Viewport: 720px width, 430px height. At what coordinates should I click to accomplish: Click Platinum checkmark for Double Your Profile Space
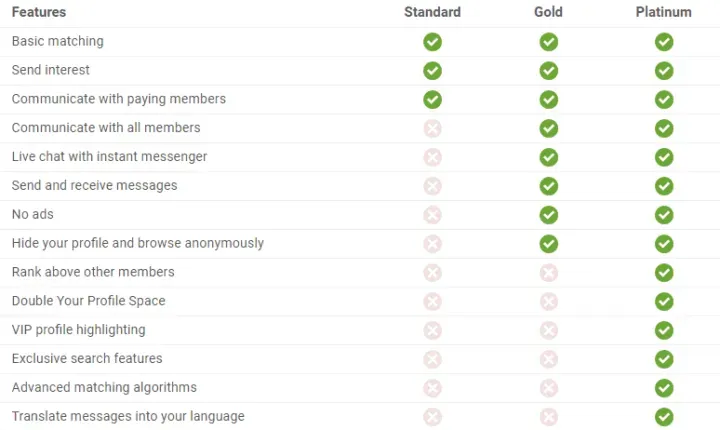point(664,302)
